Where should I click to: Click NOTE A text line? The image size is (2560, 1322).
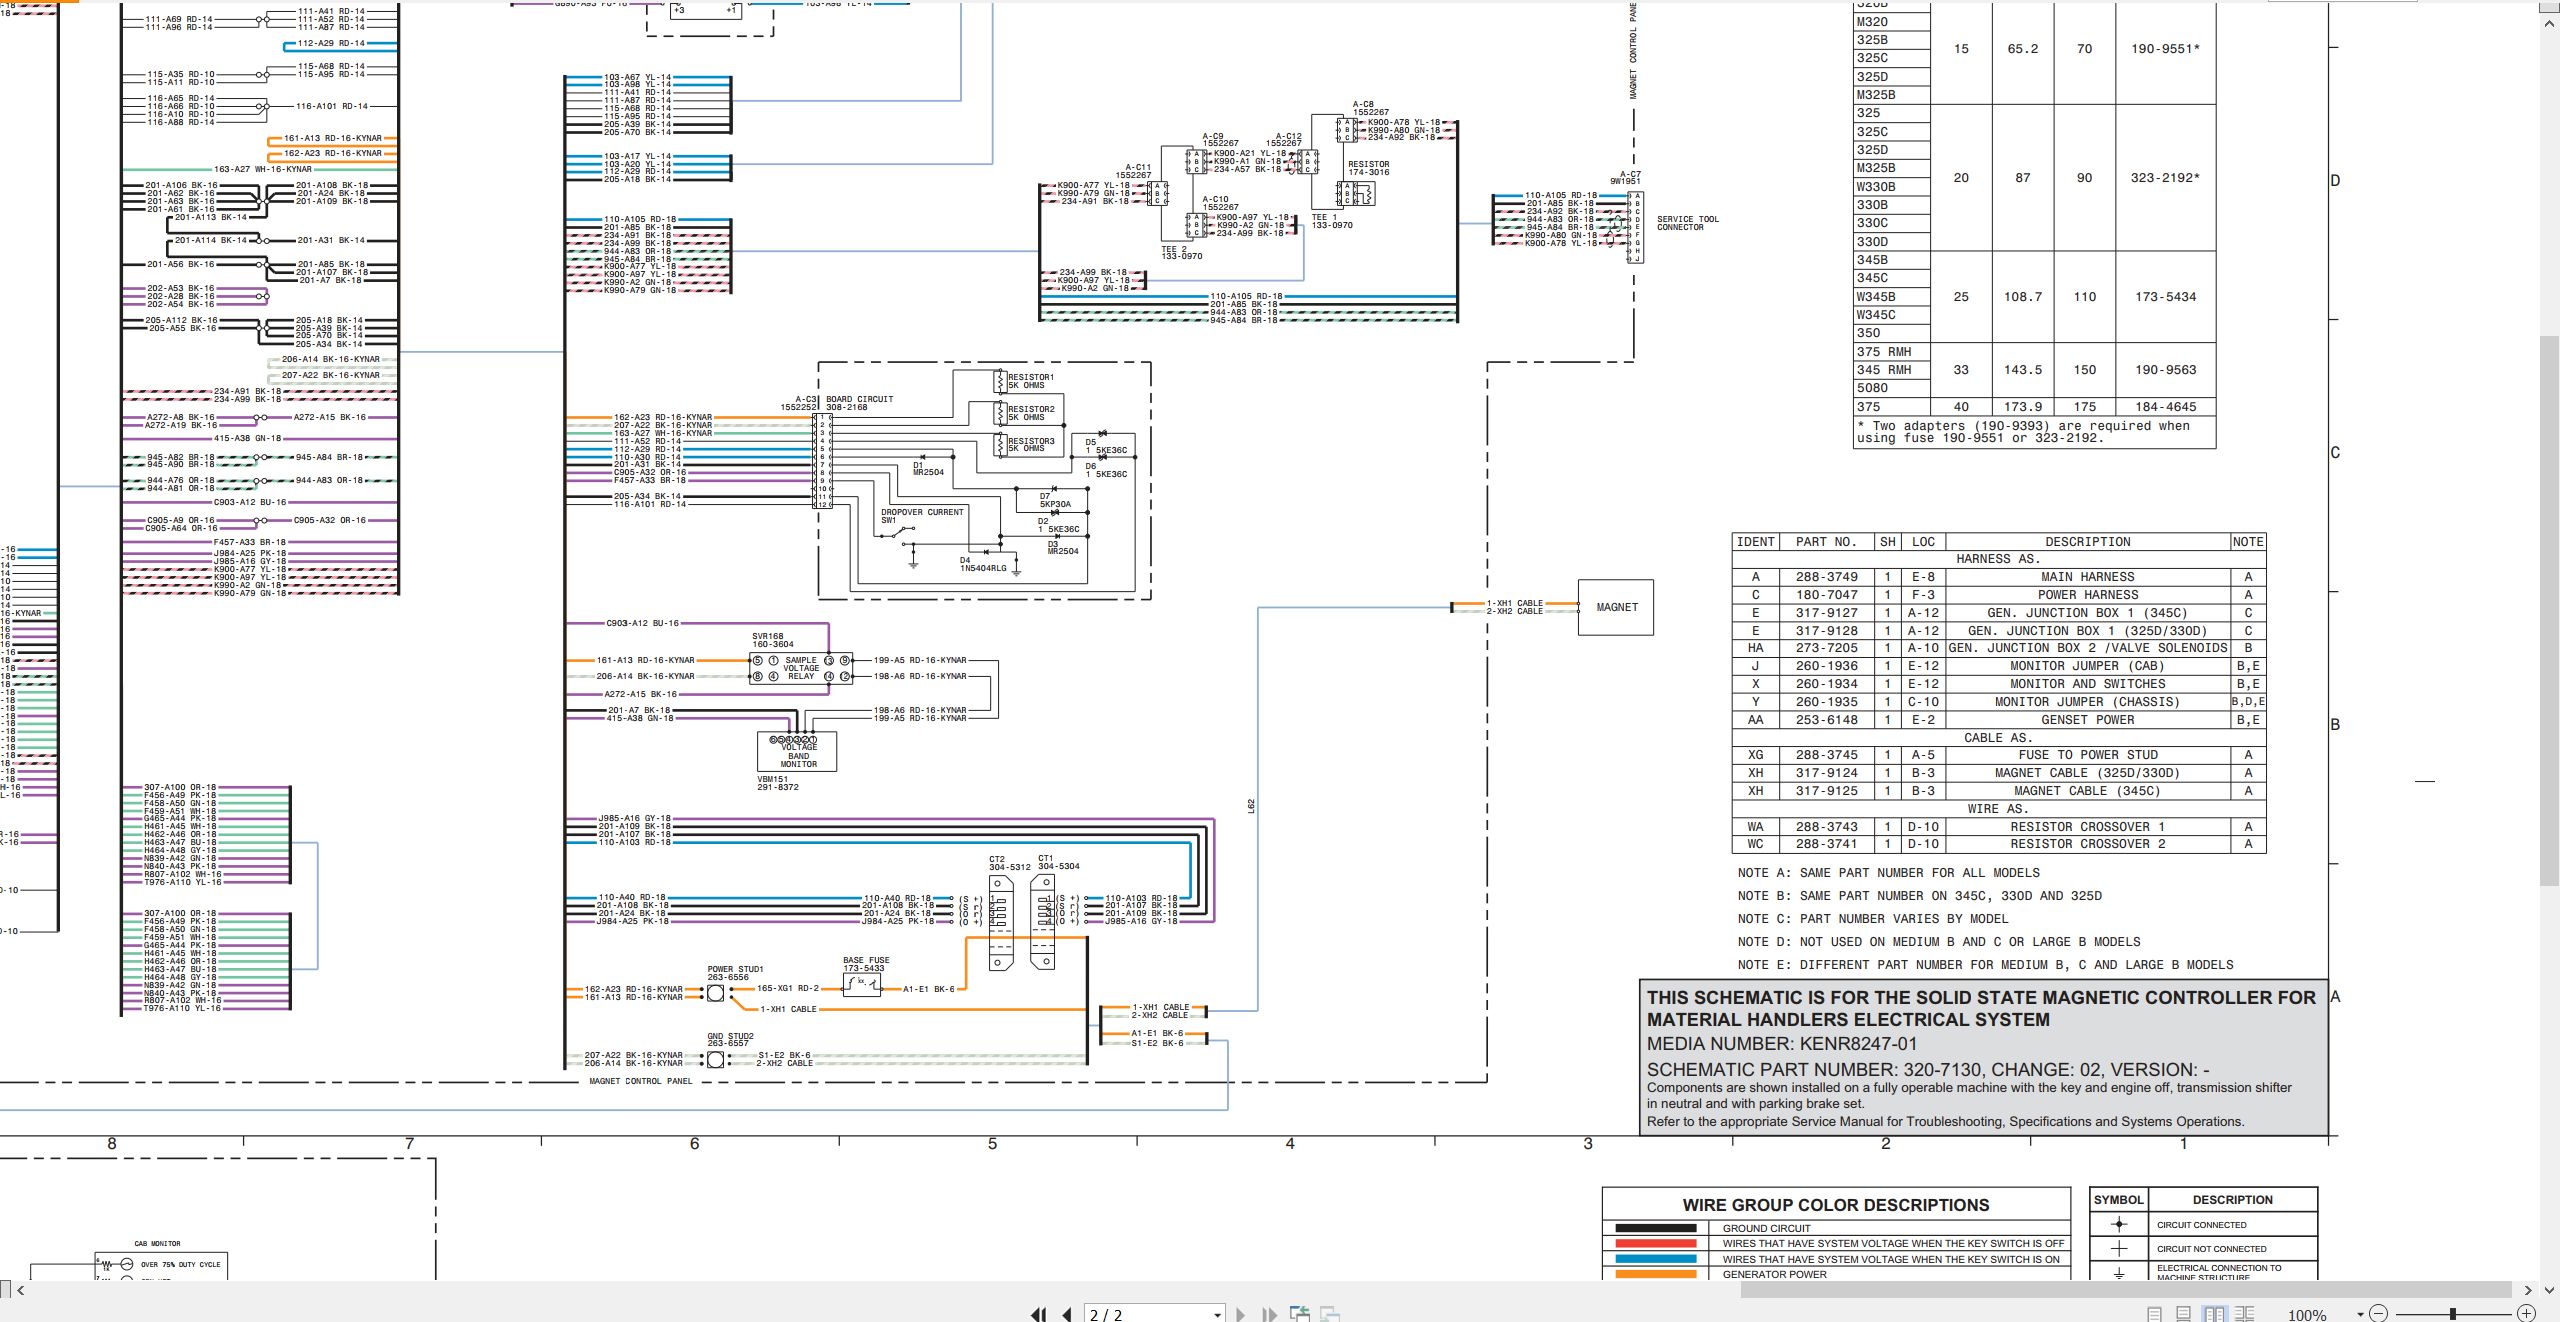pyautogui.click(x=1888, y=873)
